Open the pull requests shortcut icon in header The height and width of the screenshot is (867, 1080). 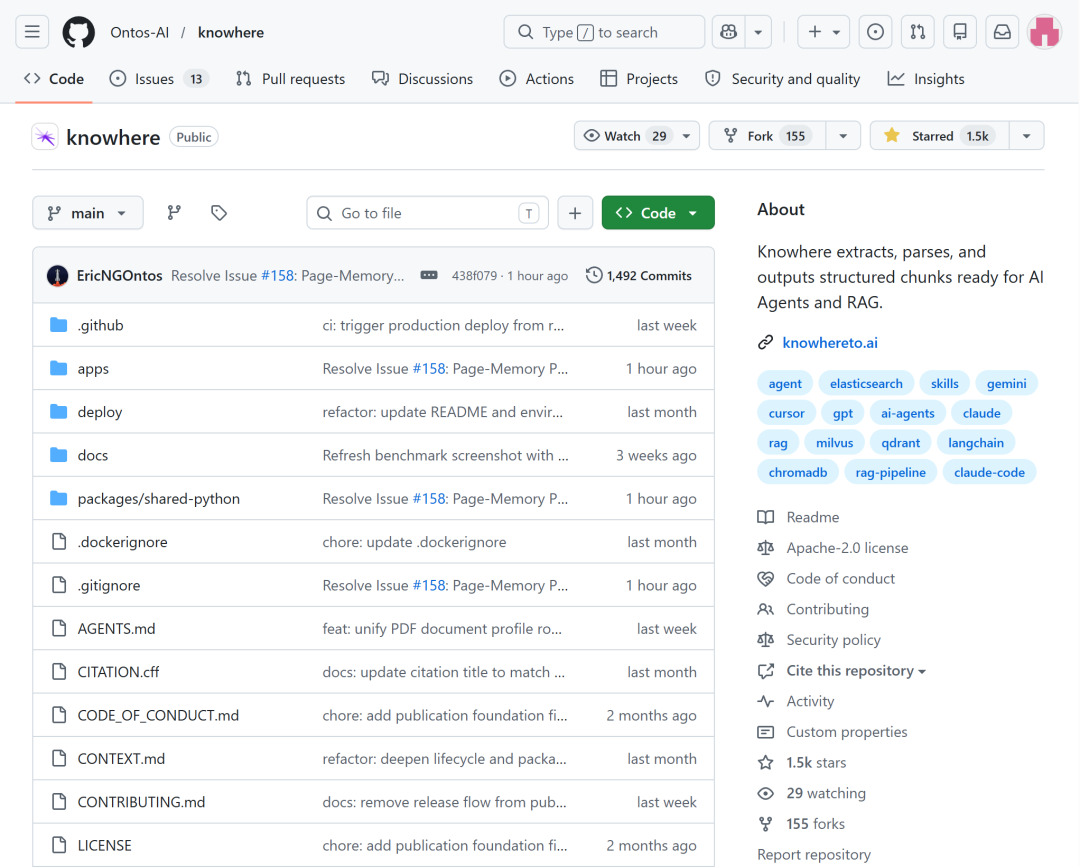[917, 32]
